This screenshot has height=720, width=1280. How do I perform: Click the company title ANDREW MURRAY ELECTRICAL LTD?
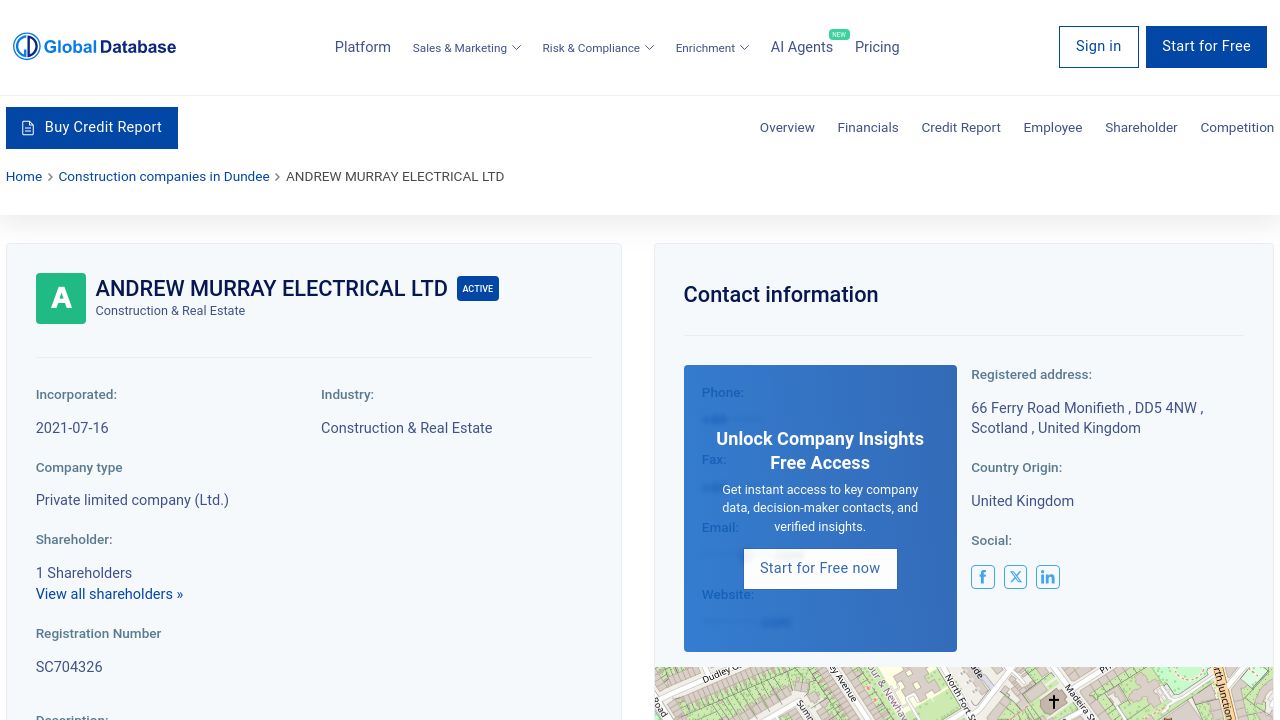[272, 289]
